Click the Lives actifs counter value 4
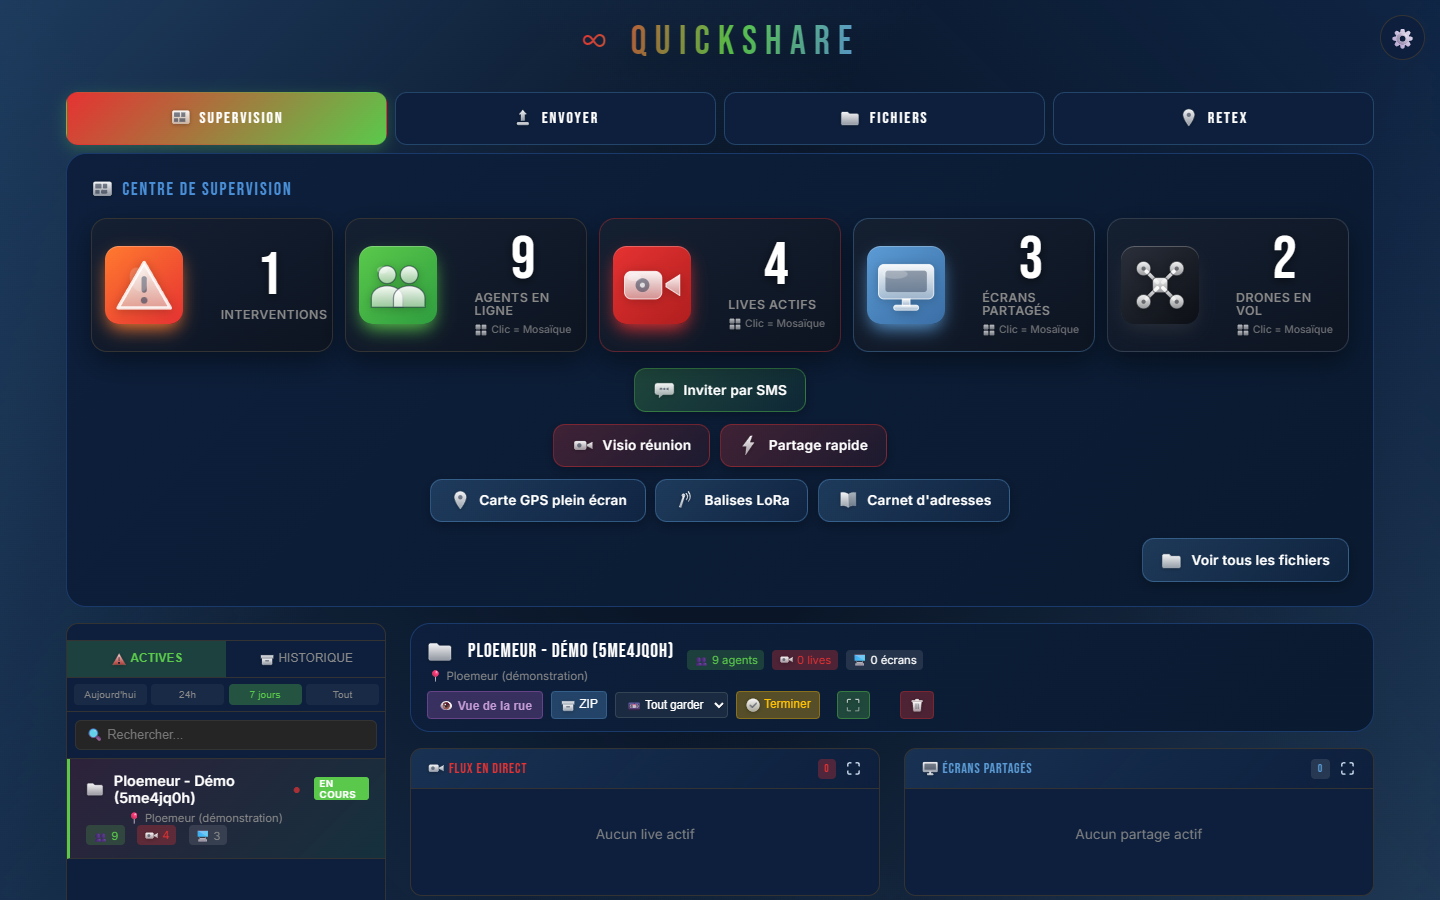The height and width of the screenshot is (900, 1440). coord(776,263)
